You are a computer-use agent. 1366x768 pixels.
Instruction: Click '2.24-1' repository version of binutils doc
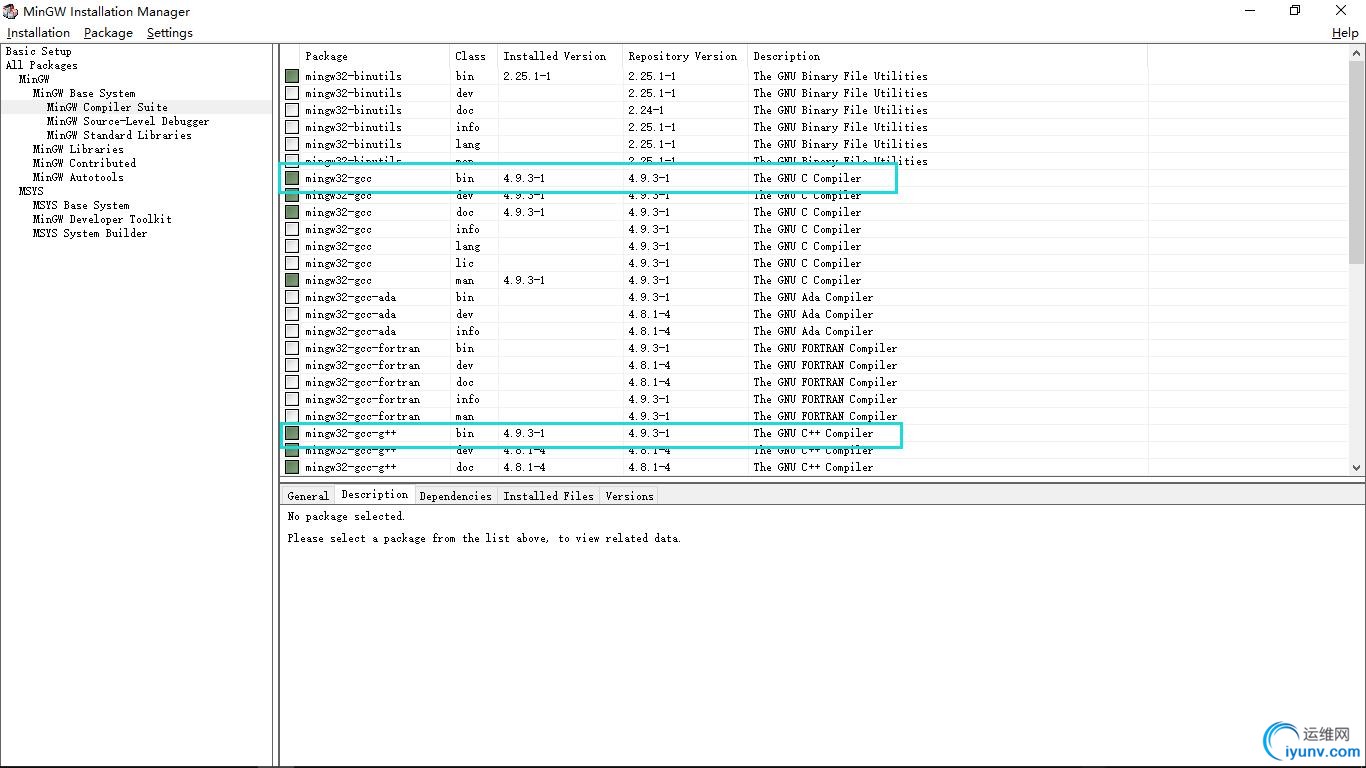(646, 110)
